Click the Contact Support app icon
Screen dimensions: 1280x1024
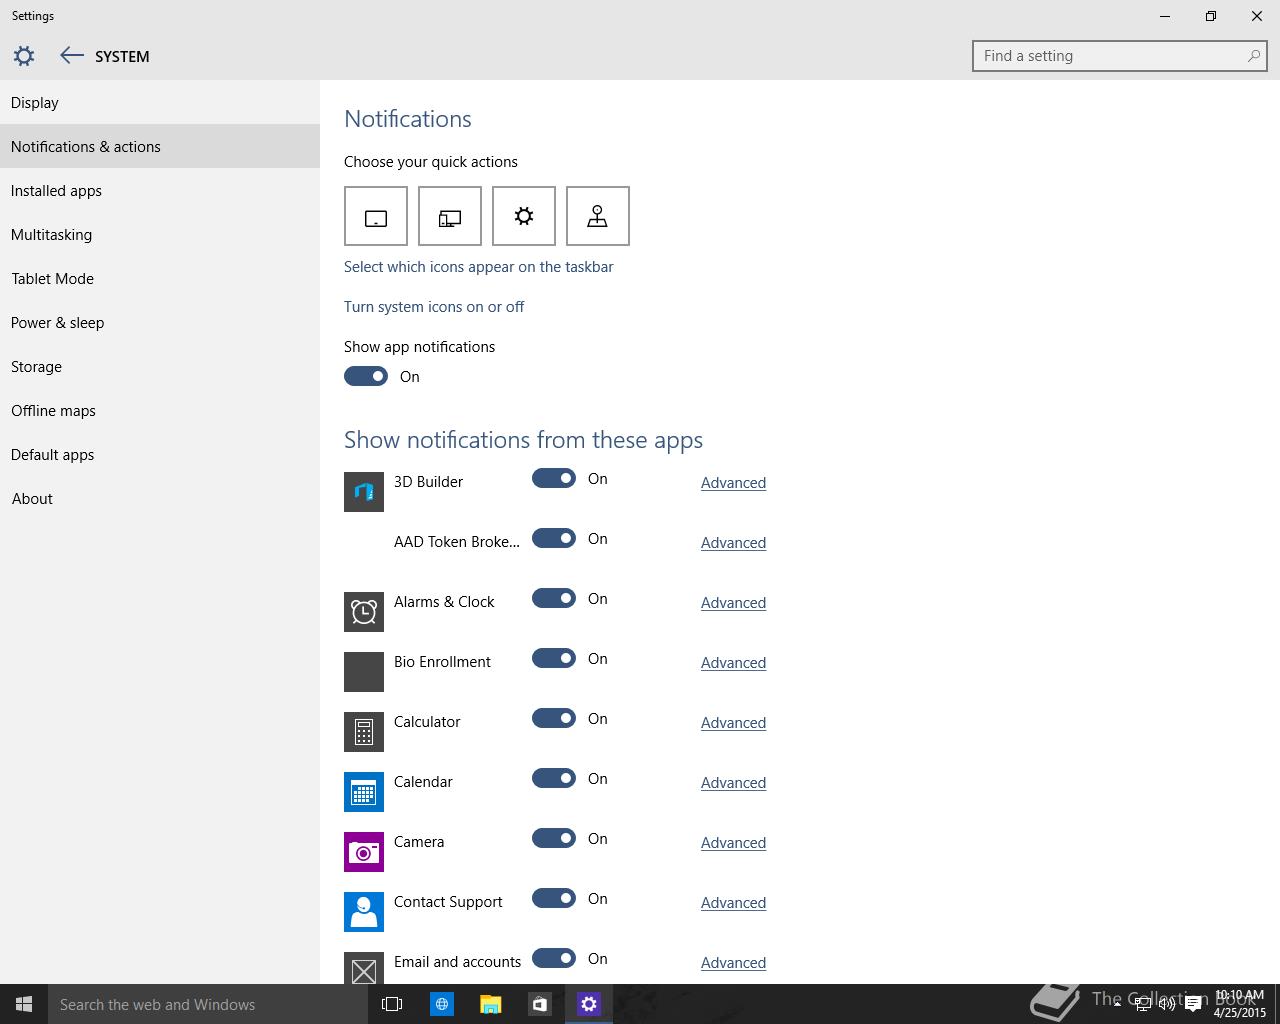(364, 912)
